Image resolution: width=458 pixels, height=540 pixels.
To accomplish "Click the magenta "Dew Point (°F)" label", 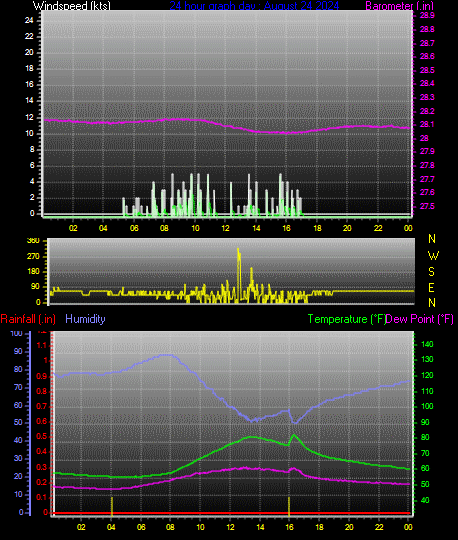I will point(419,319).
